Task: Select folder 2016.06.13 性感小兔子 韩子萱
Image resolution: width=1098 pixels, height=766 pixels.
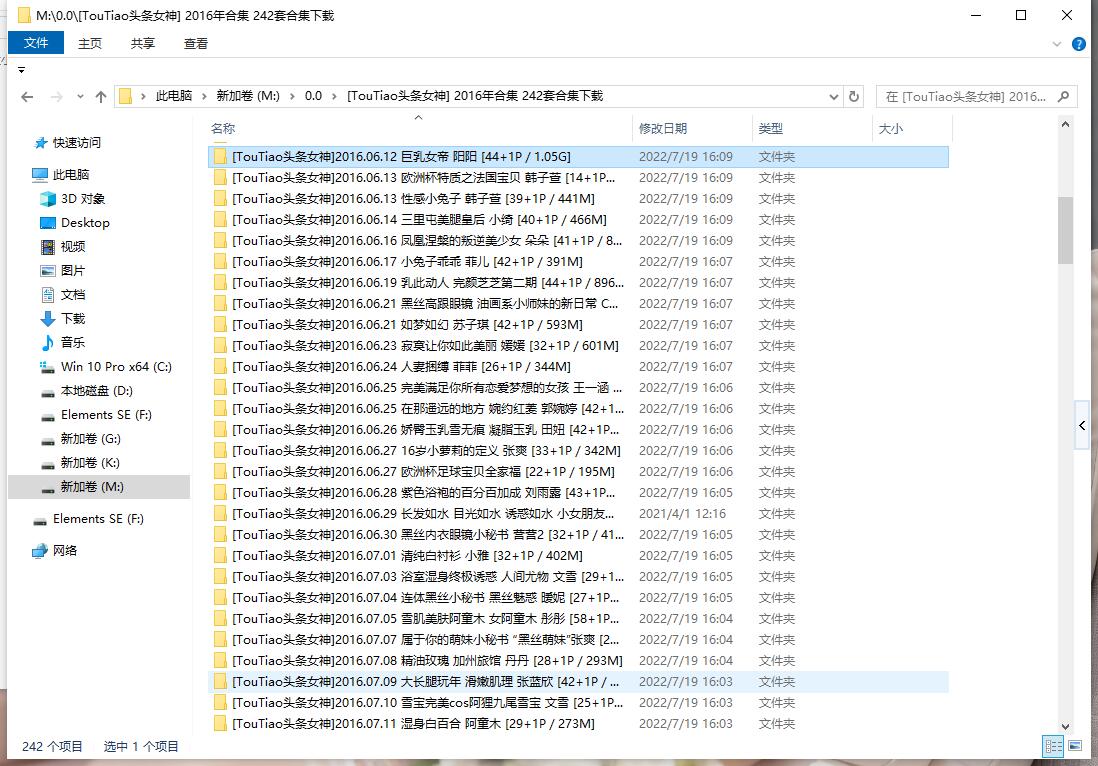Action: [x=578, y=199]
